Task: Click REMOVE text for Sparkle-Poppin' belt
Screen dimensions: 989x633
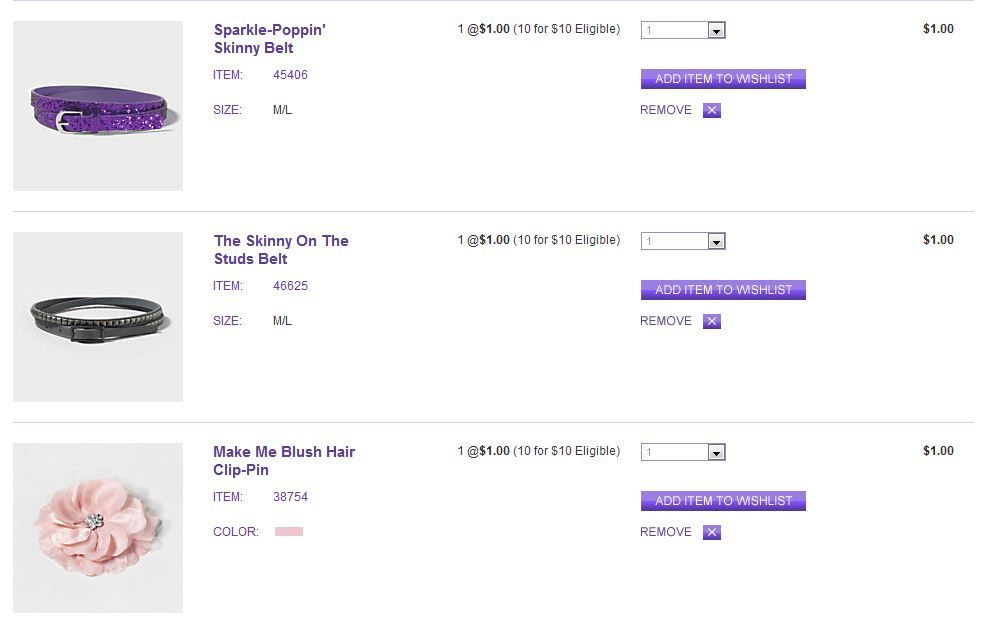Action: point(666,110)
